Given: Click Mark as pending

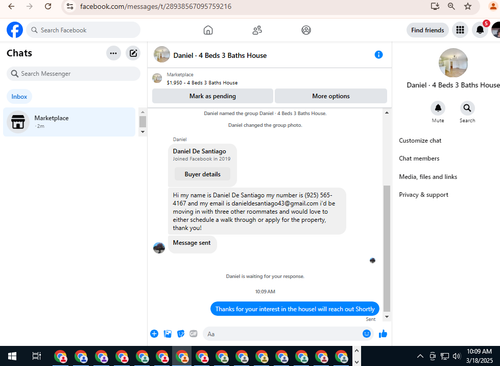Looking at the screenshot, I should [213, 96].
